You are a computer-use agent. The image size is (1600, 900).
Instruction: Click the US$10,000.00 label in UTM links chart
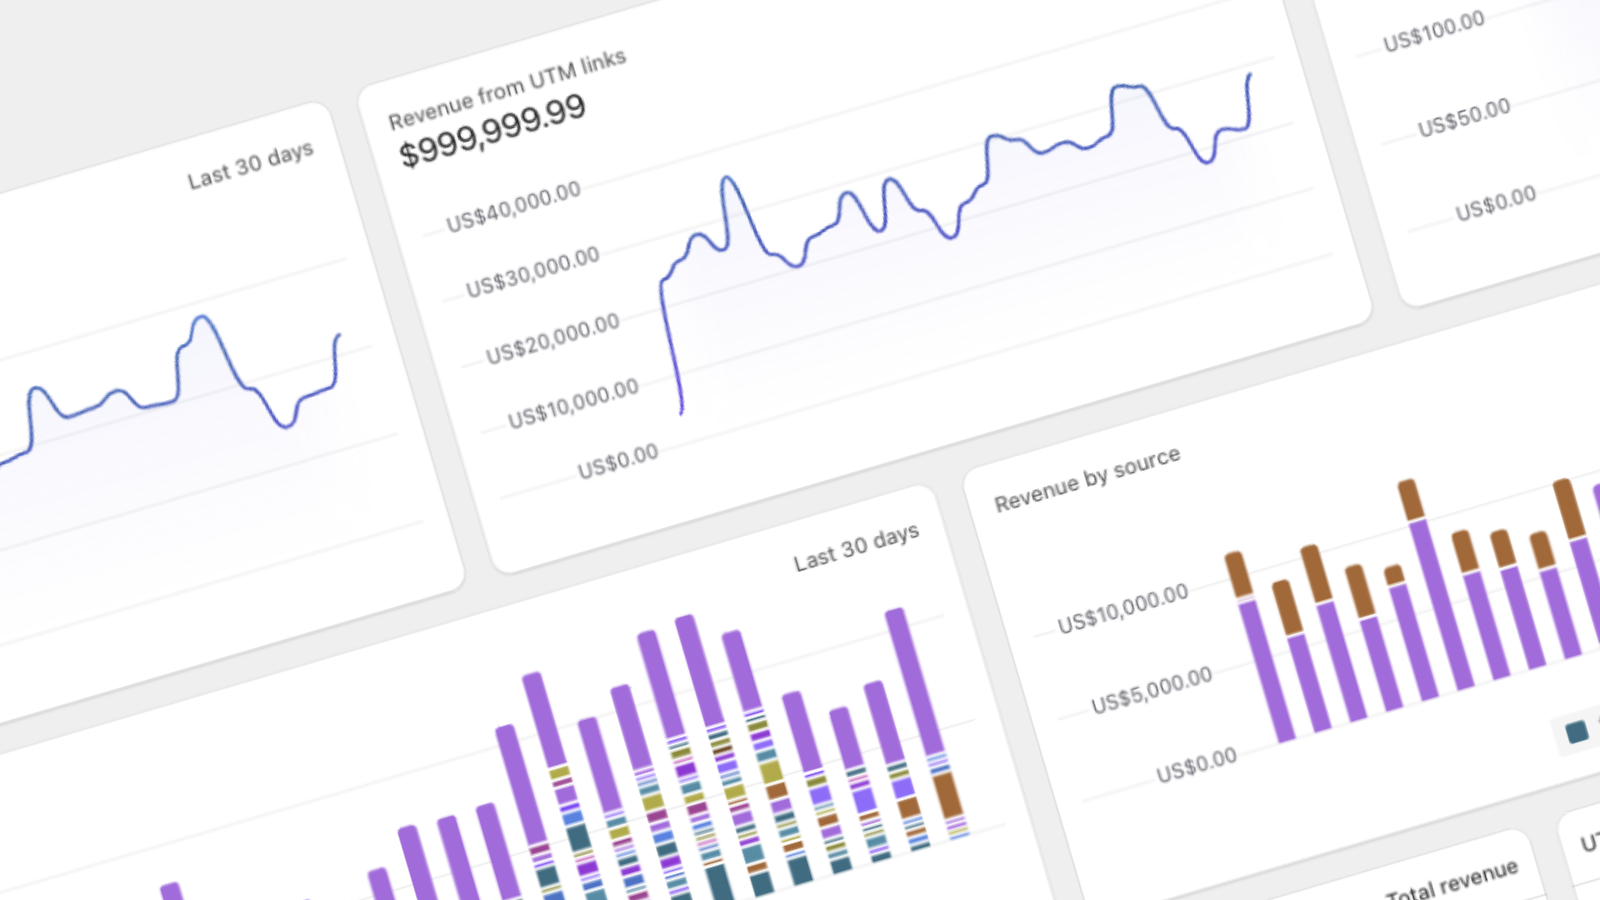(573, 404)
